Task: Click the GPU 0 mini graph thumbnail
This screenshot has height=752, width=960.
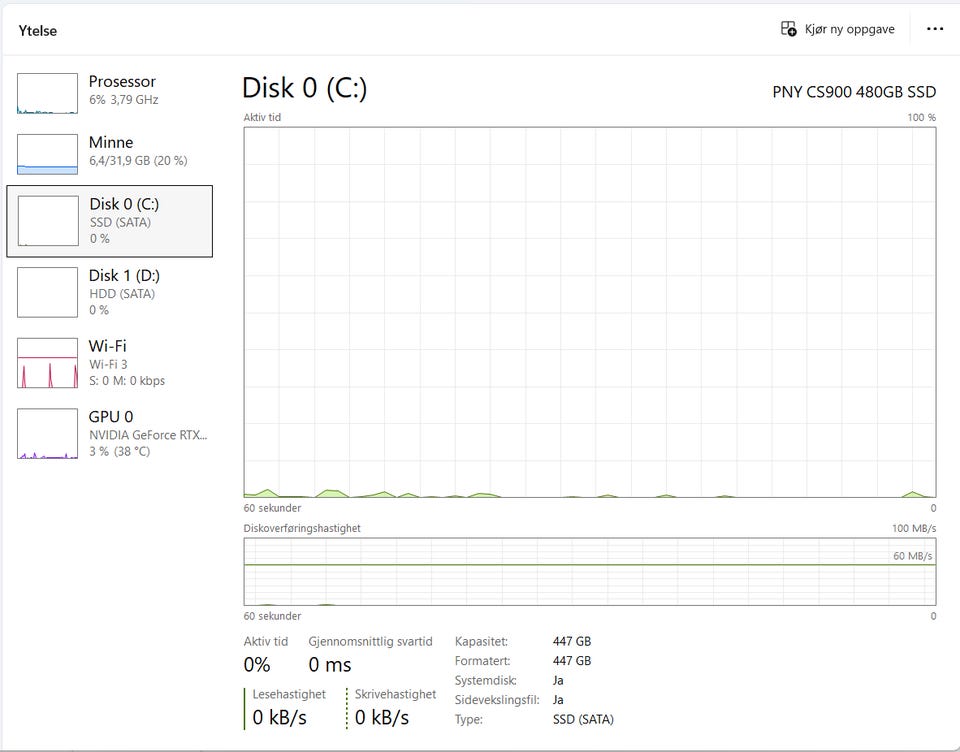Action: coord(47,434)
